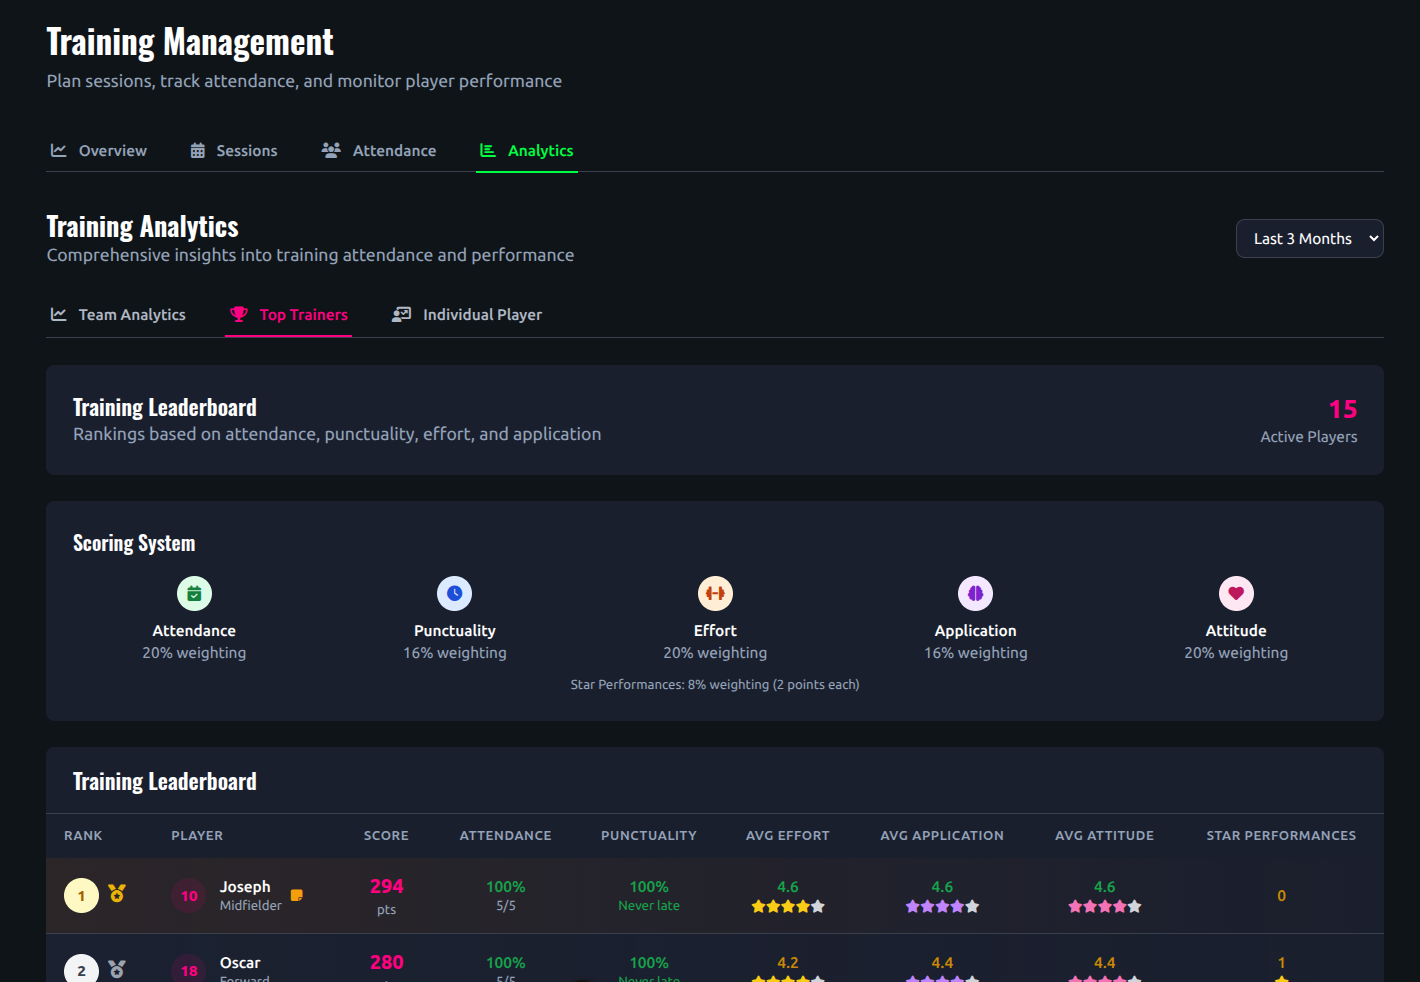Switch to the Team Analytics sub-tab
The width and height of the screenshot is (1420, 982).
pos(119,315)
